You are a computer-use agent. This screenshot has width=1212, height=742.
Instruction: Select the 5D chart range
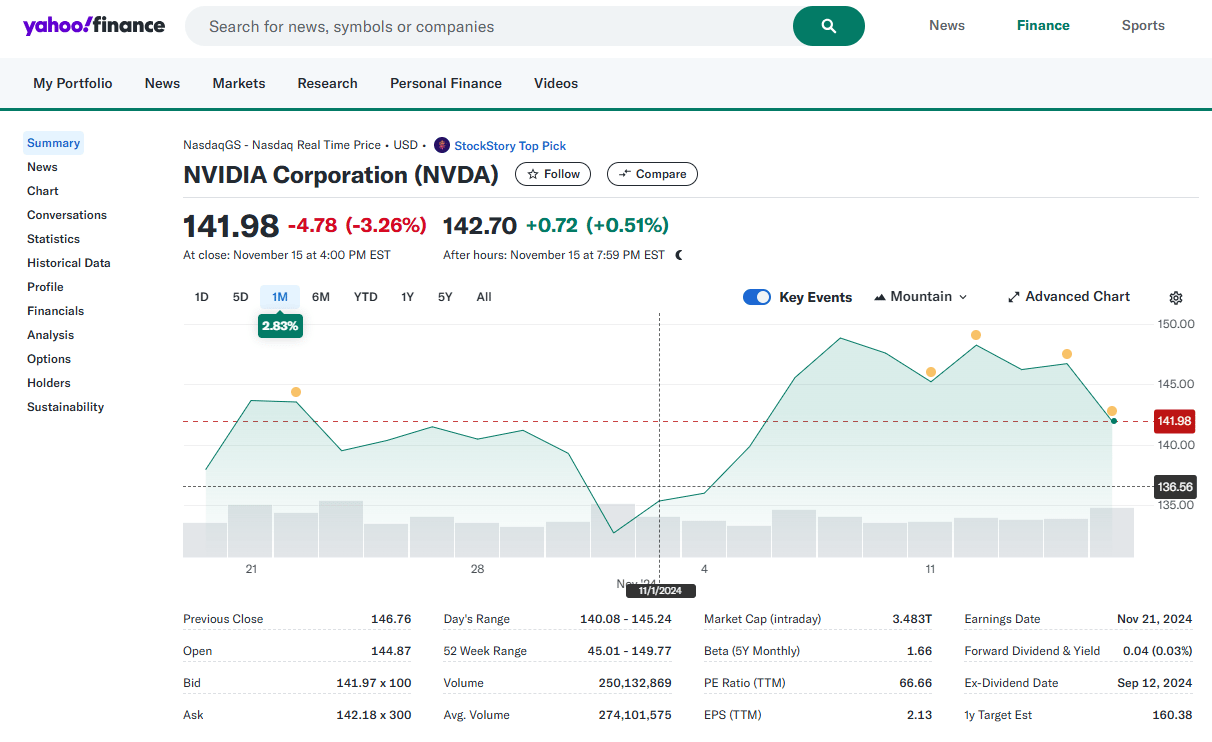pyautogui.click(x=241, y=297)
